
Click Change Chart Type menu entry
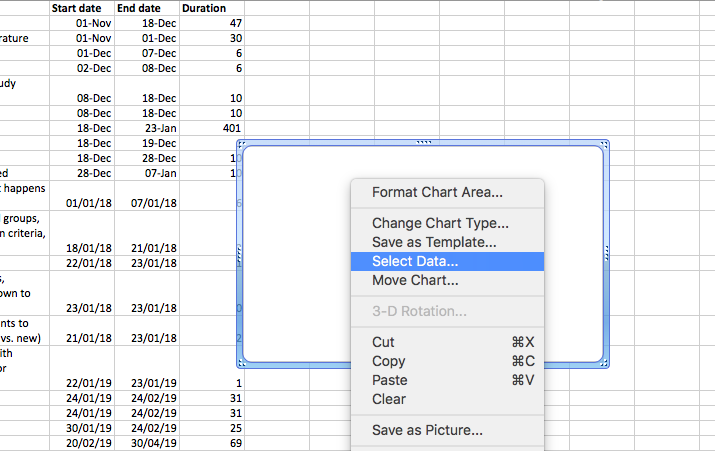pyautogui.click(x=440, y=224)
